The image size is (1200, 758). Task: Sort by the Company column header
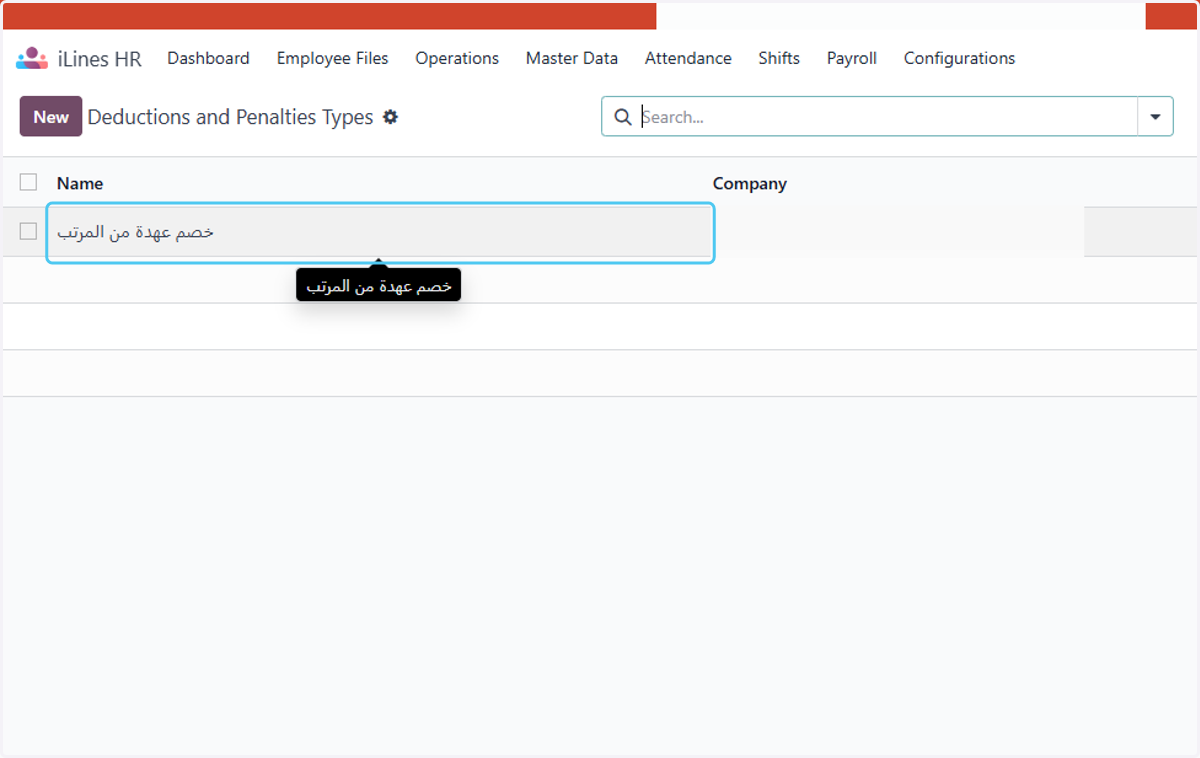click(x=750, y=183)
